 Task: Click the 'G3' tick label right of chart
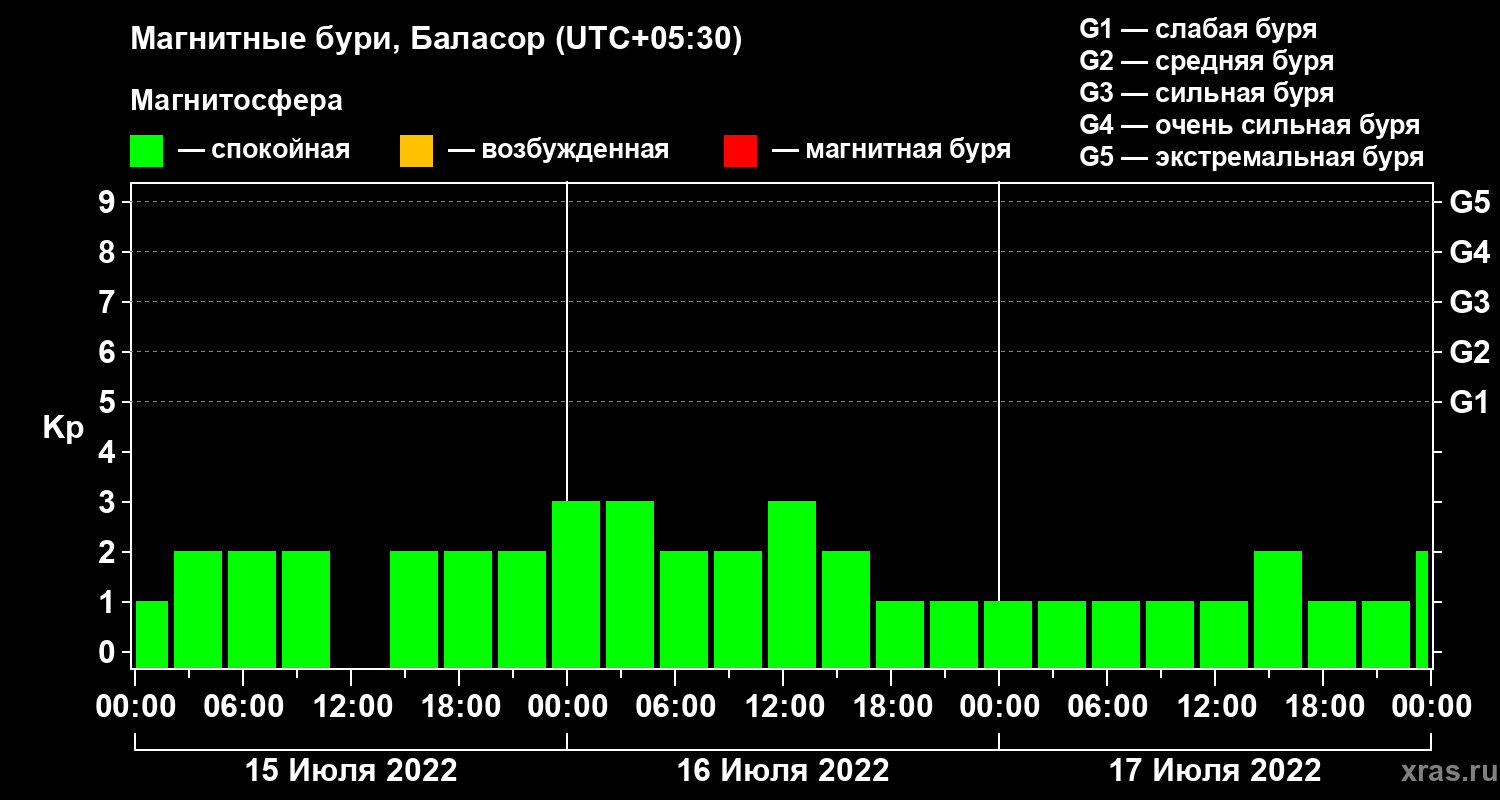click(x=1470, y=302)
